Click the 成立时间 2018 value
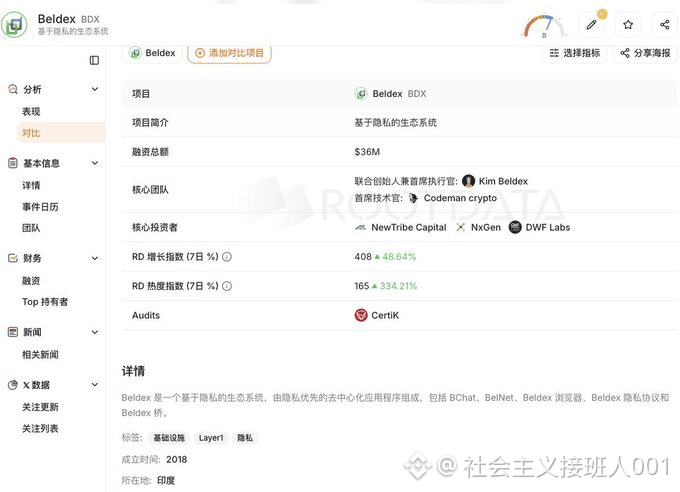 pos(177,459)
